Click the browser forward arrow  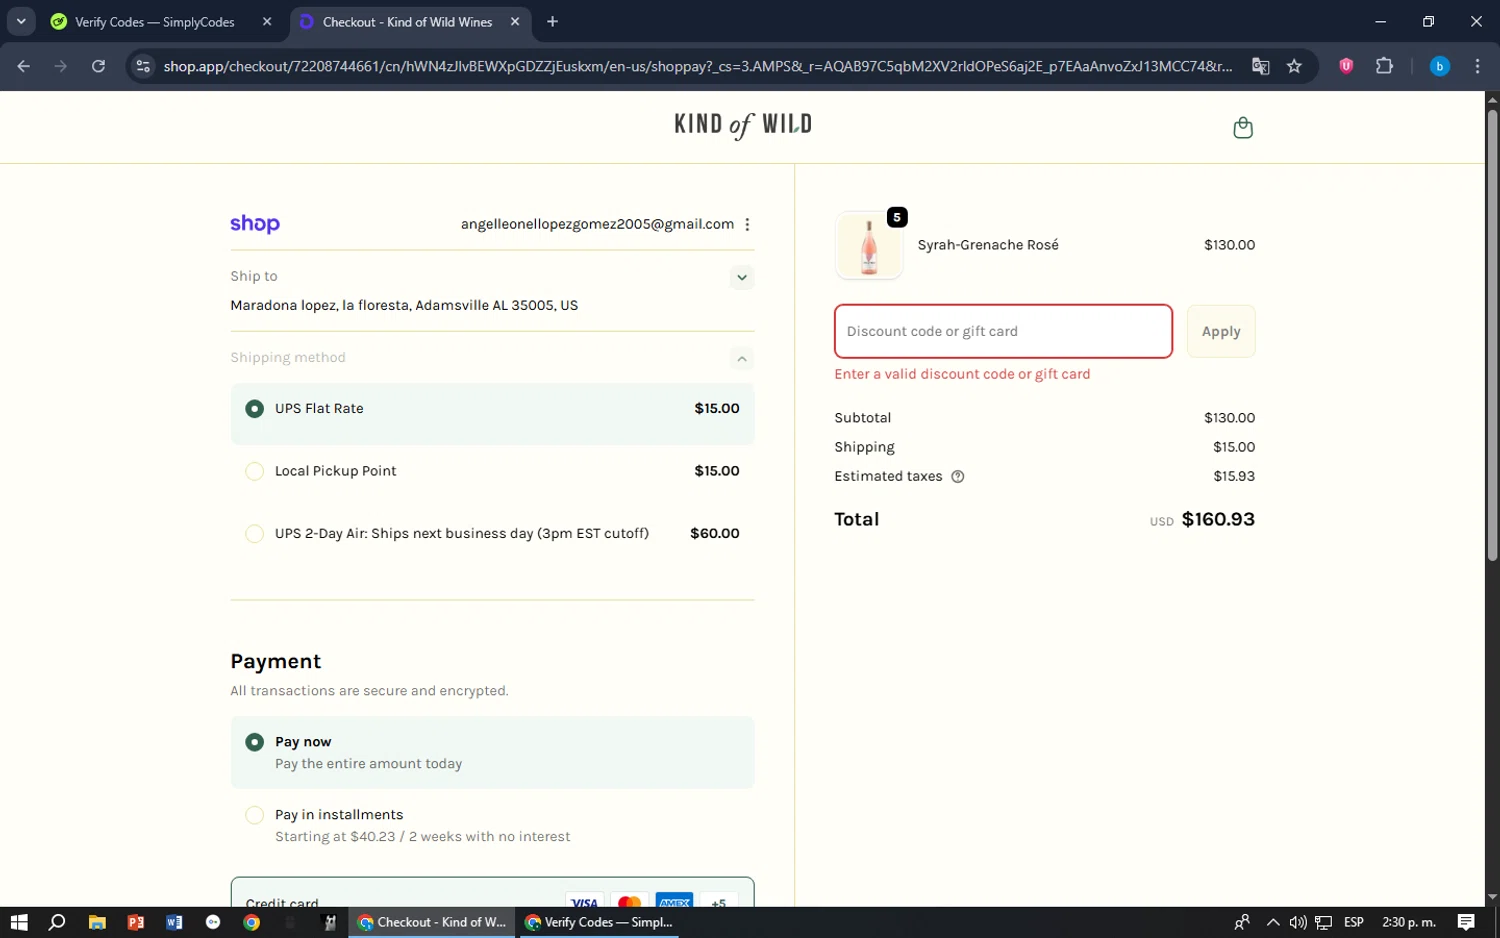(61, 66)
